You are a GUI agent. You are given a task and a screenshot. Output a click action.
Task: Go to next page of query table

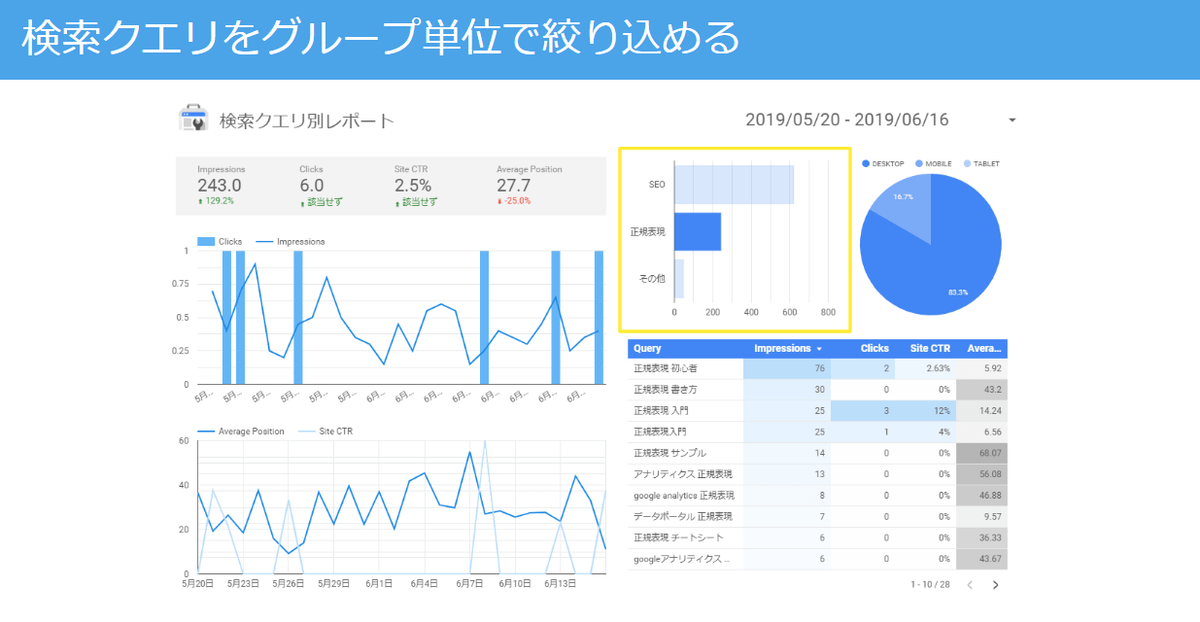pos(995,584)
